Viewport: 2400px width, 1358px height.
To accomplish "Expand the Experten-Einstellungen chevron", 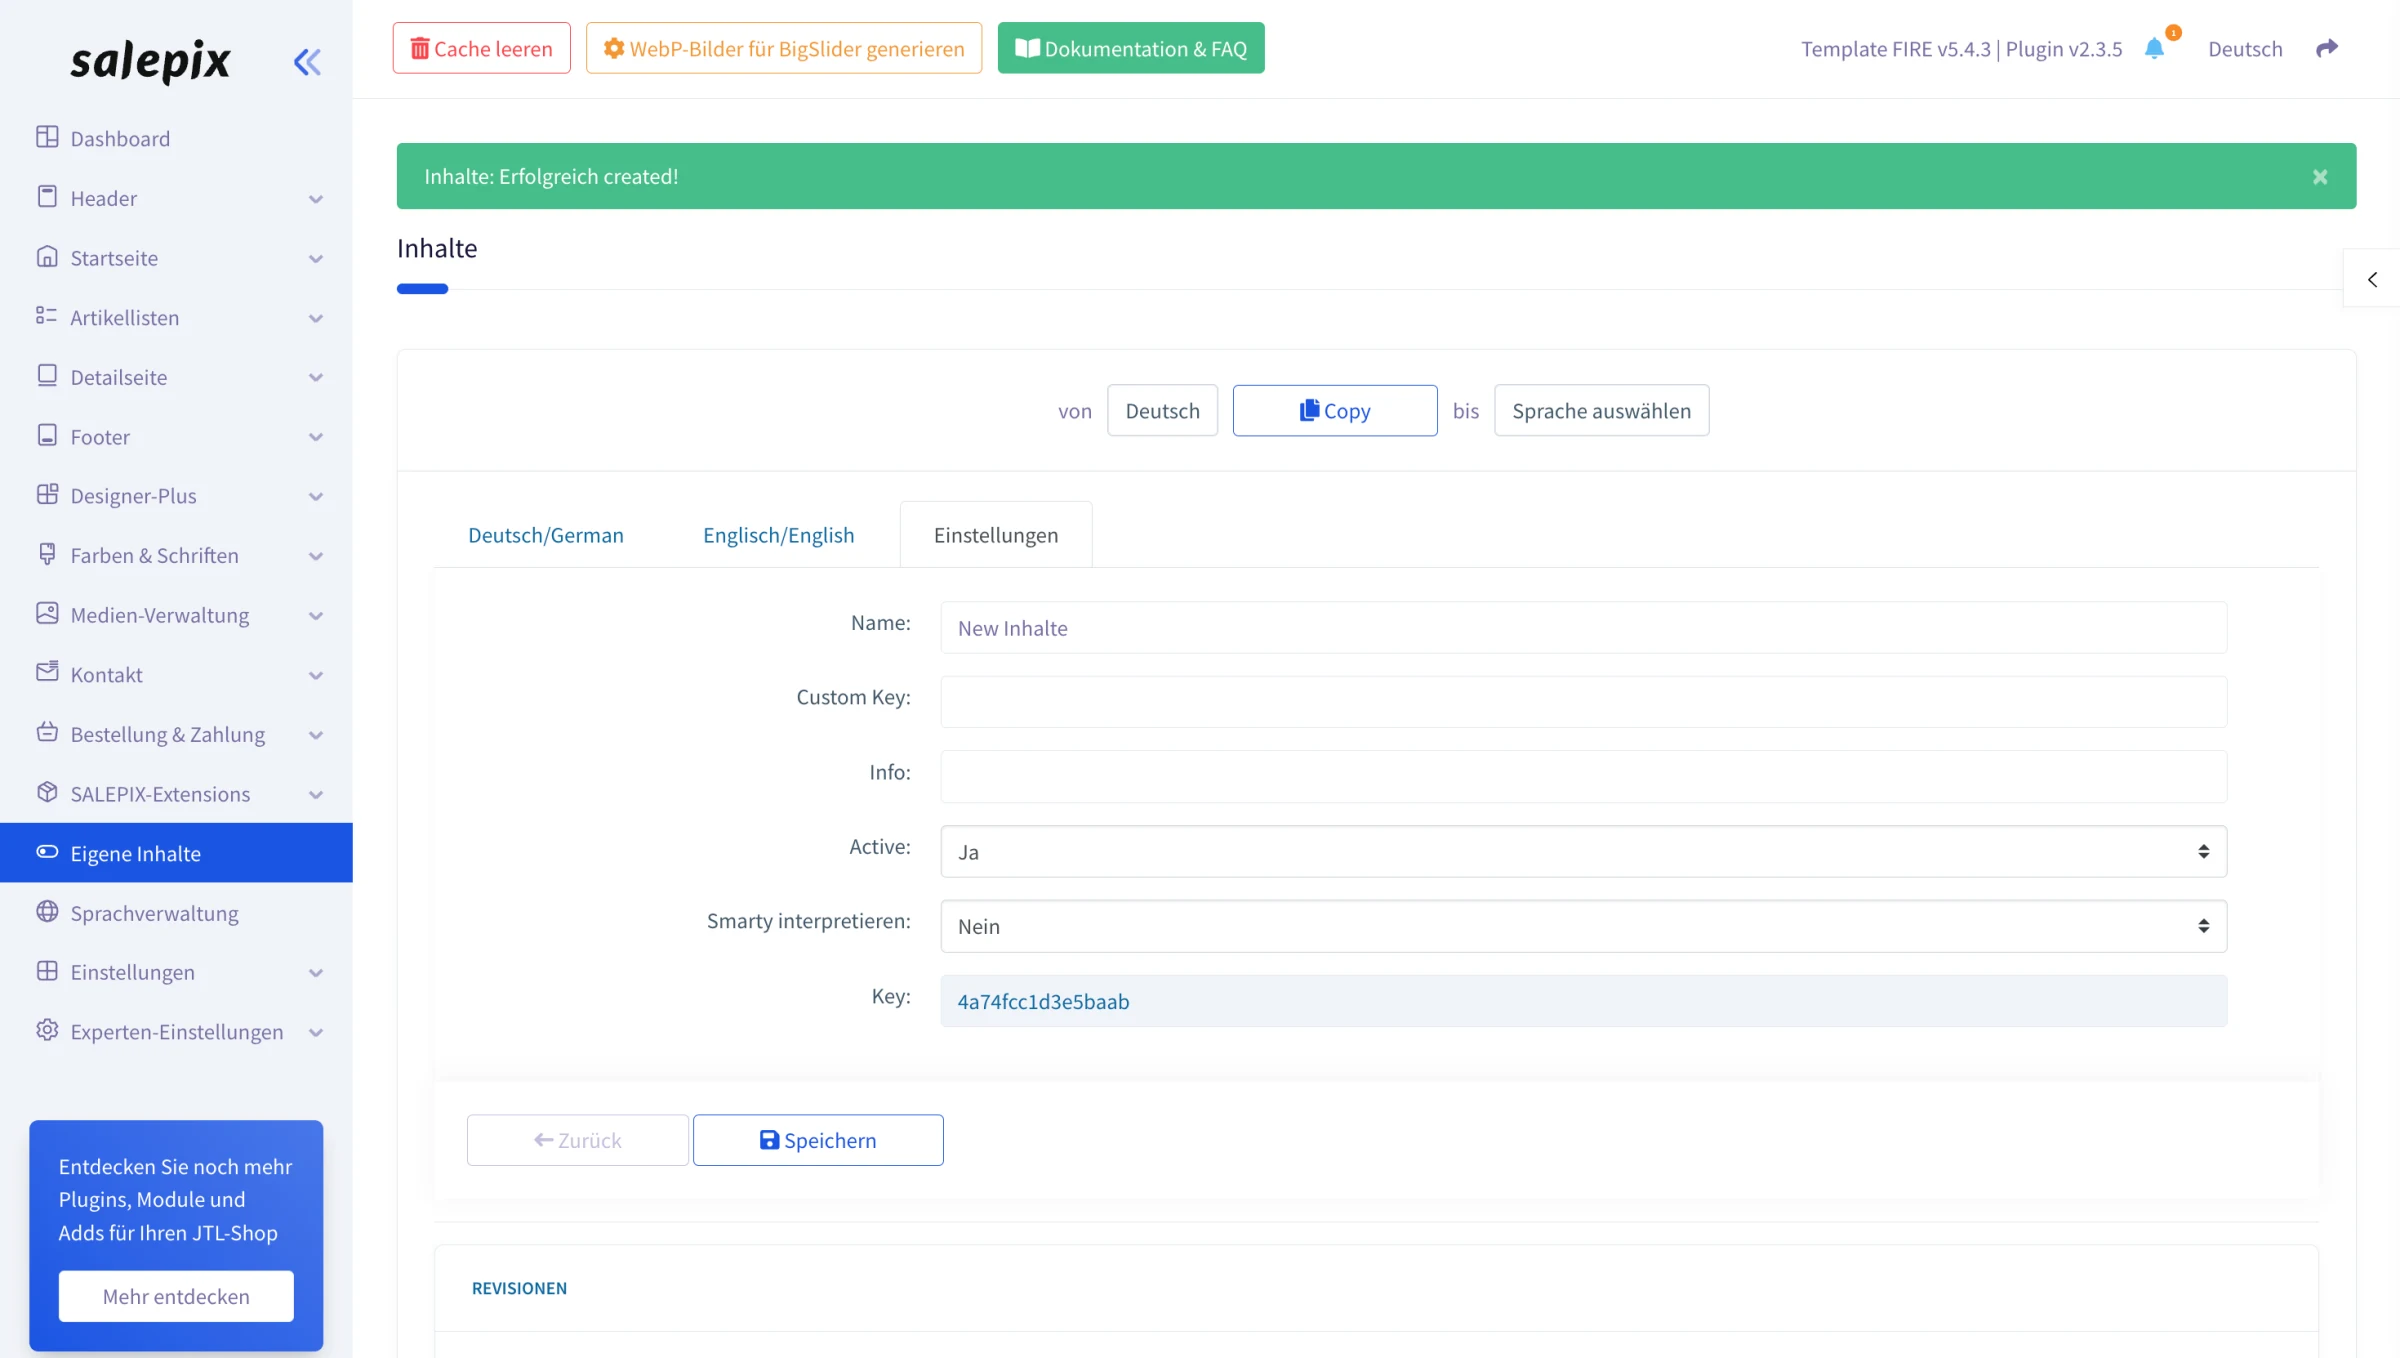I will click(x=316, y=1032).
